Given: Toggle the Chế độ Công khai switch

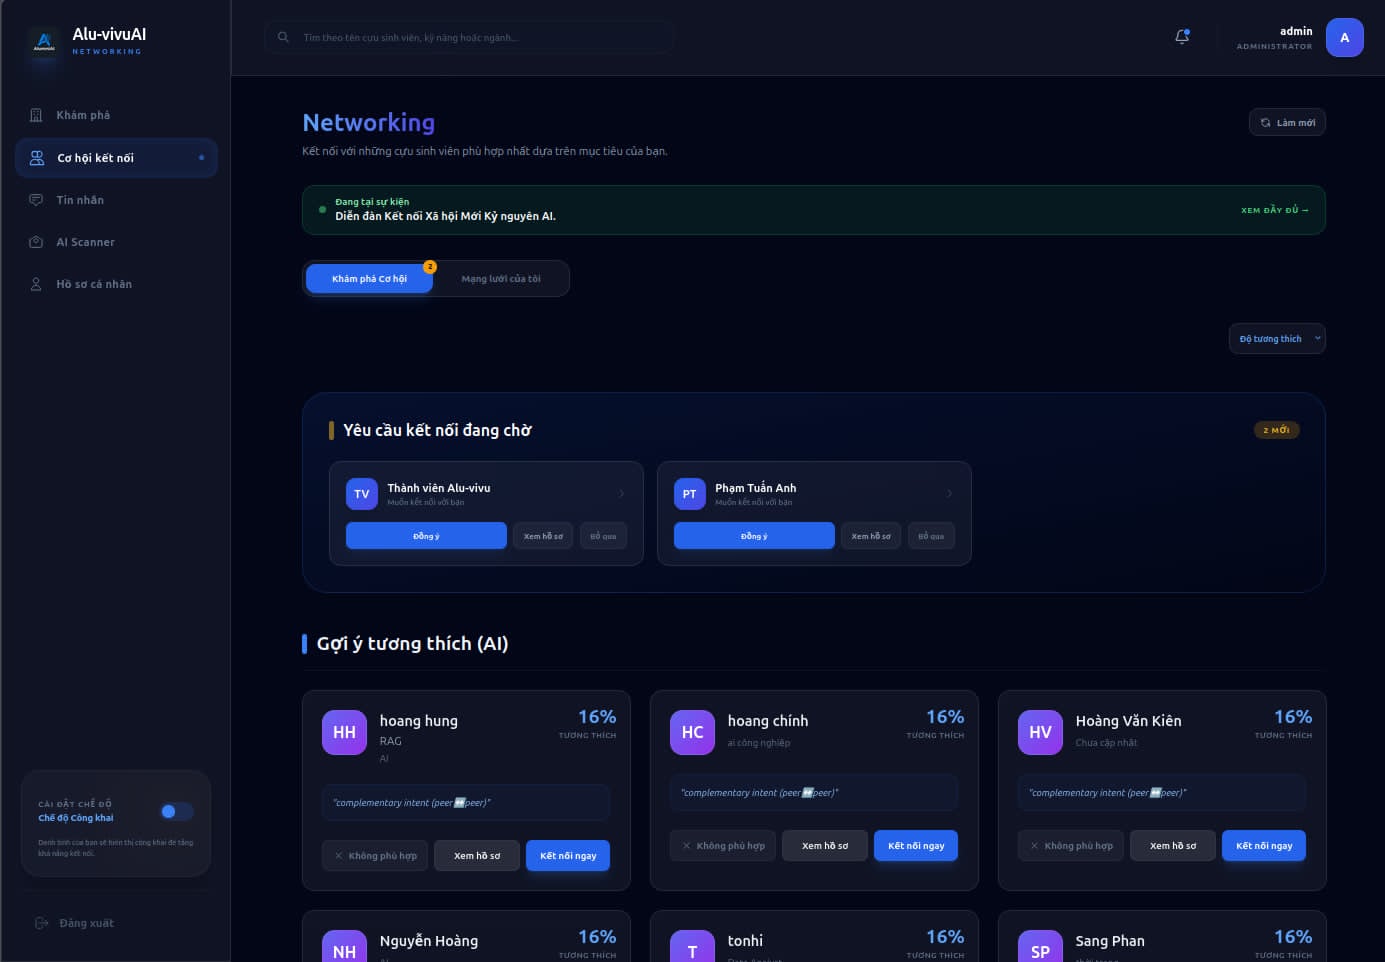Looking at the screenshot, I should [177, 811].
